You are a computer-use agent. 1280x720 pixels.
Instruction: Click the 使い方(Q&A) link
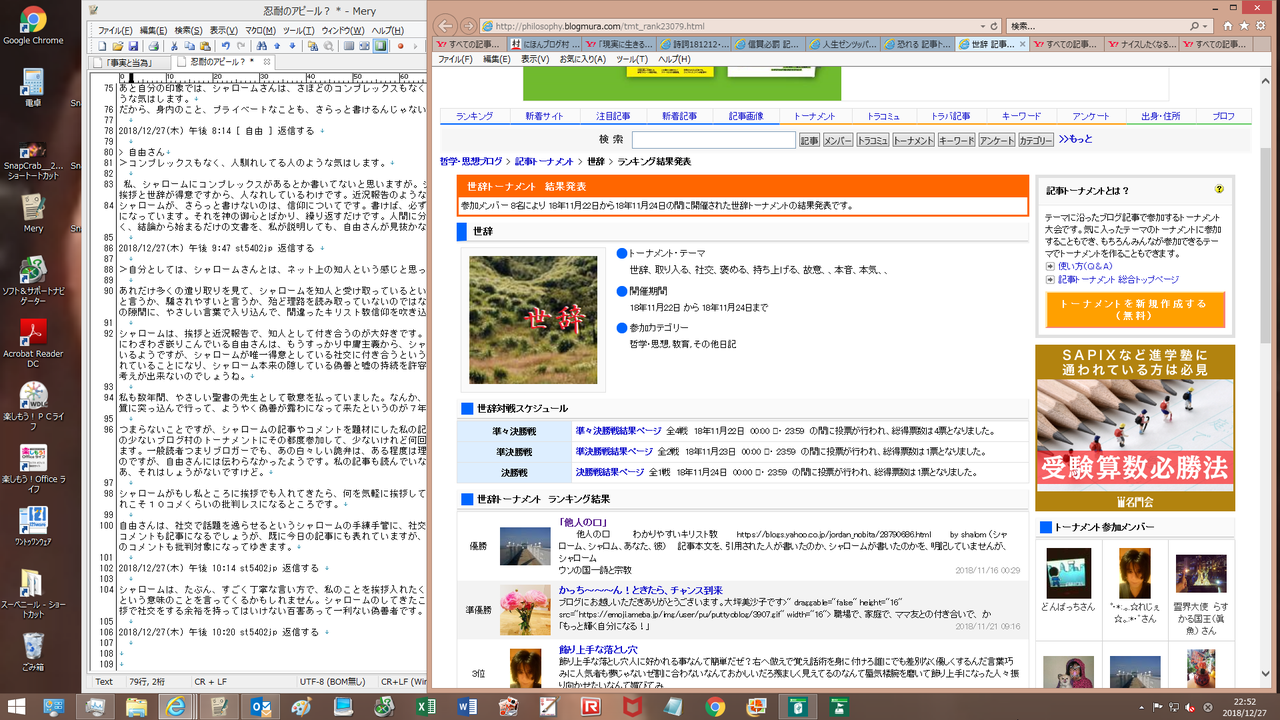click(1085, 266)
